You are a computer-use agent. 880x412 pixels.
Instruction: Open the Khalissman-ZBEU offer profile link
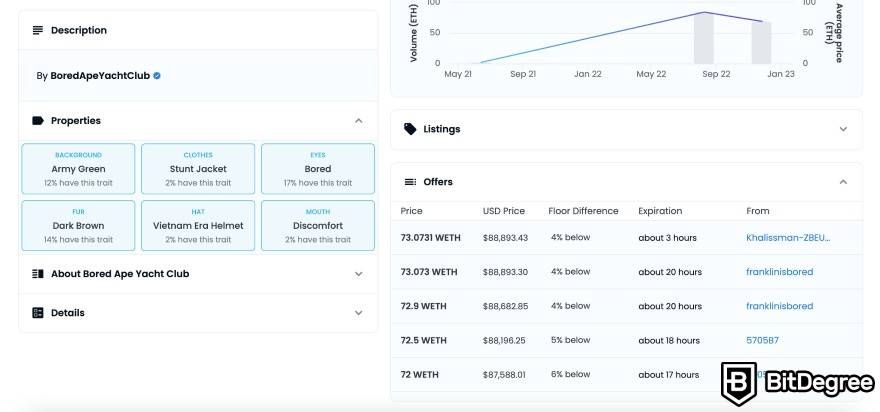[x=788, y=237]
